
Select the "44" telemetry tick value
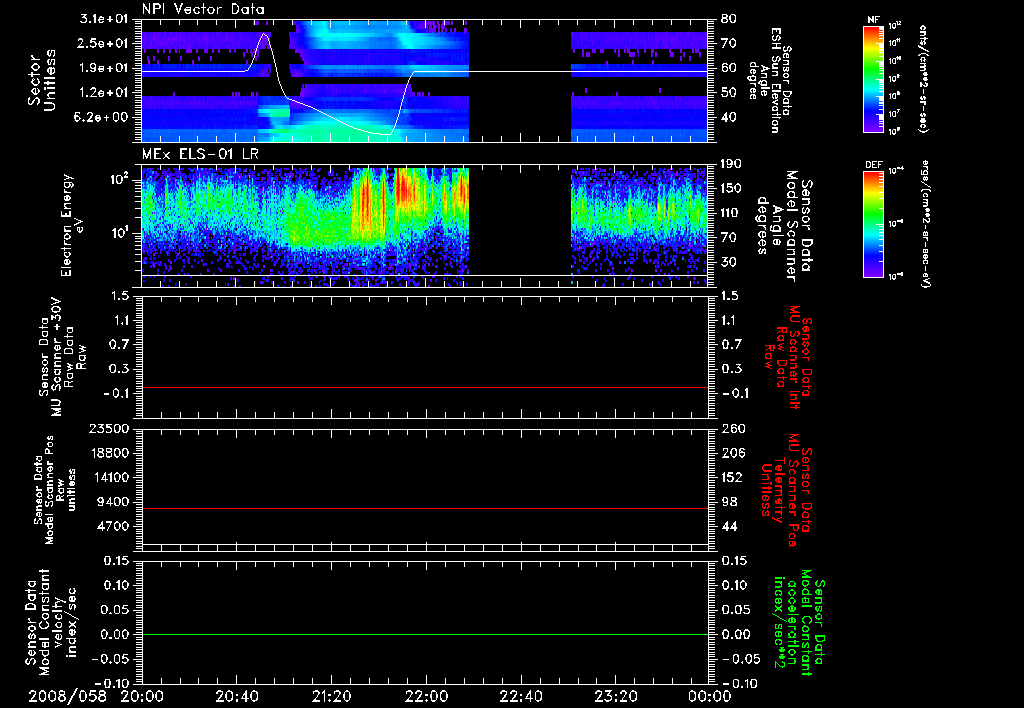(729, 526)
